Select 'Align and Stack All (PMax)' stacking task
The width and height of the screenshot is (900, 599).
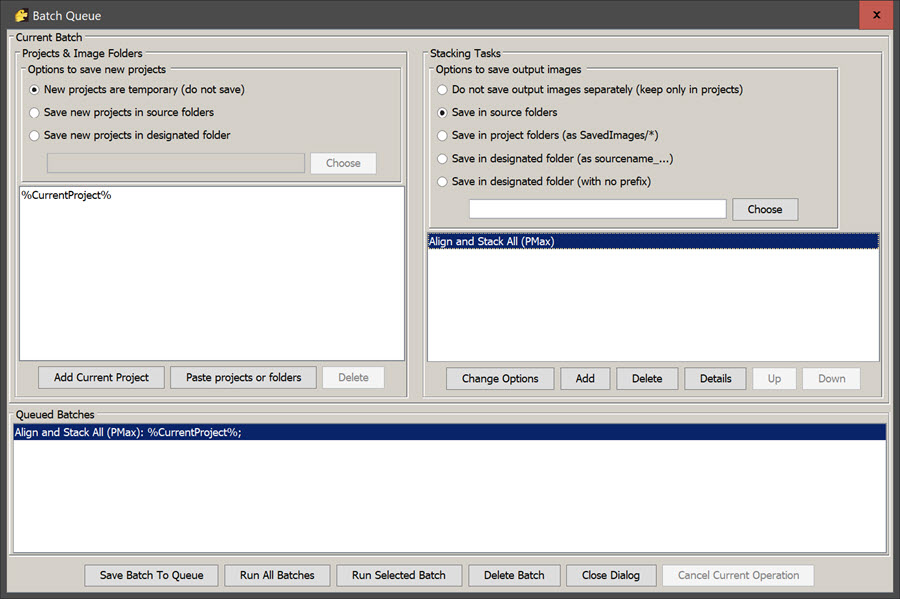(x=492, y=242)
